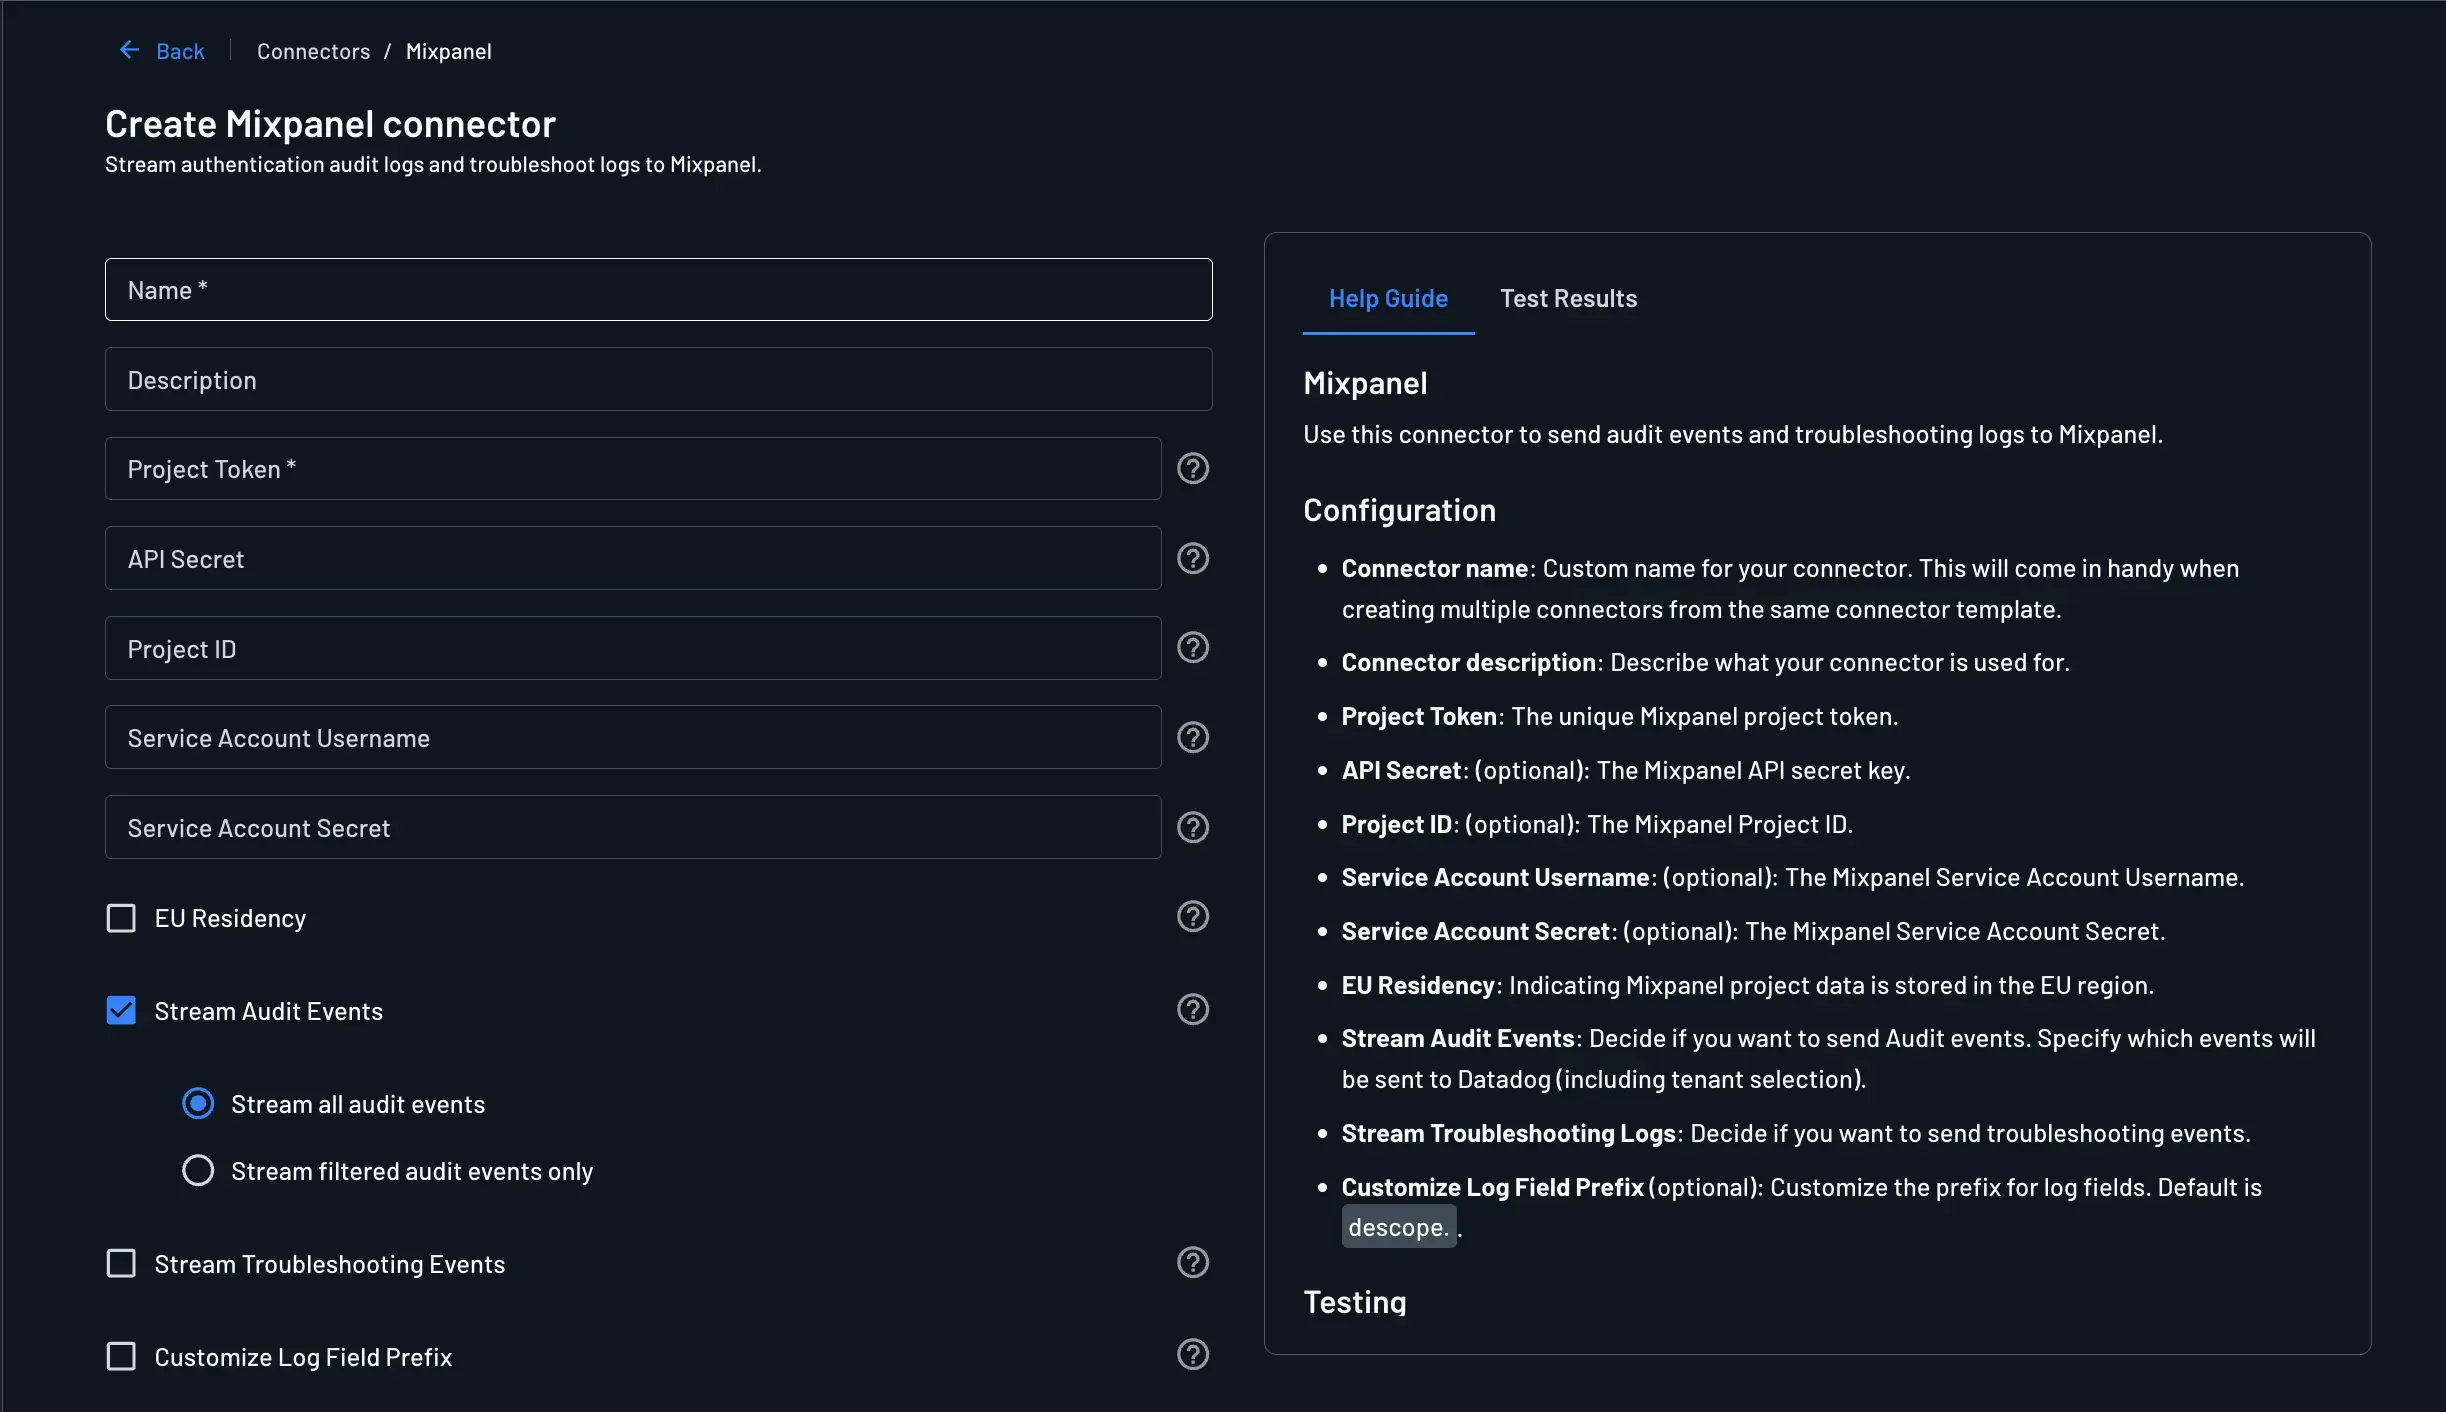Navigate to Connectors in the breadcrumb
Image resolution: width=2446 pixels, height=1412 pixels.
(313, 52)
